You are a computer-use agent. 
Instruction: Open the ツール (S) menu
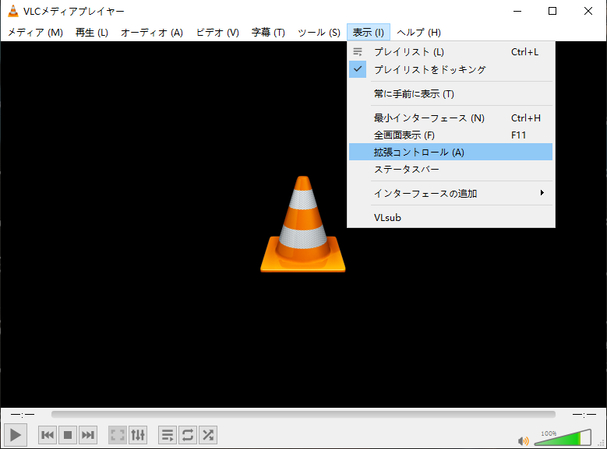coord(319,33)
